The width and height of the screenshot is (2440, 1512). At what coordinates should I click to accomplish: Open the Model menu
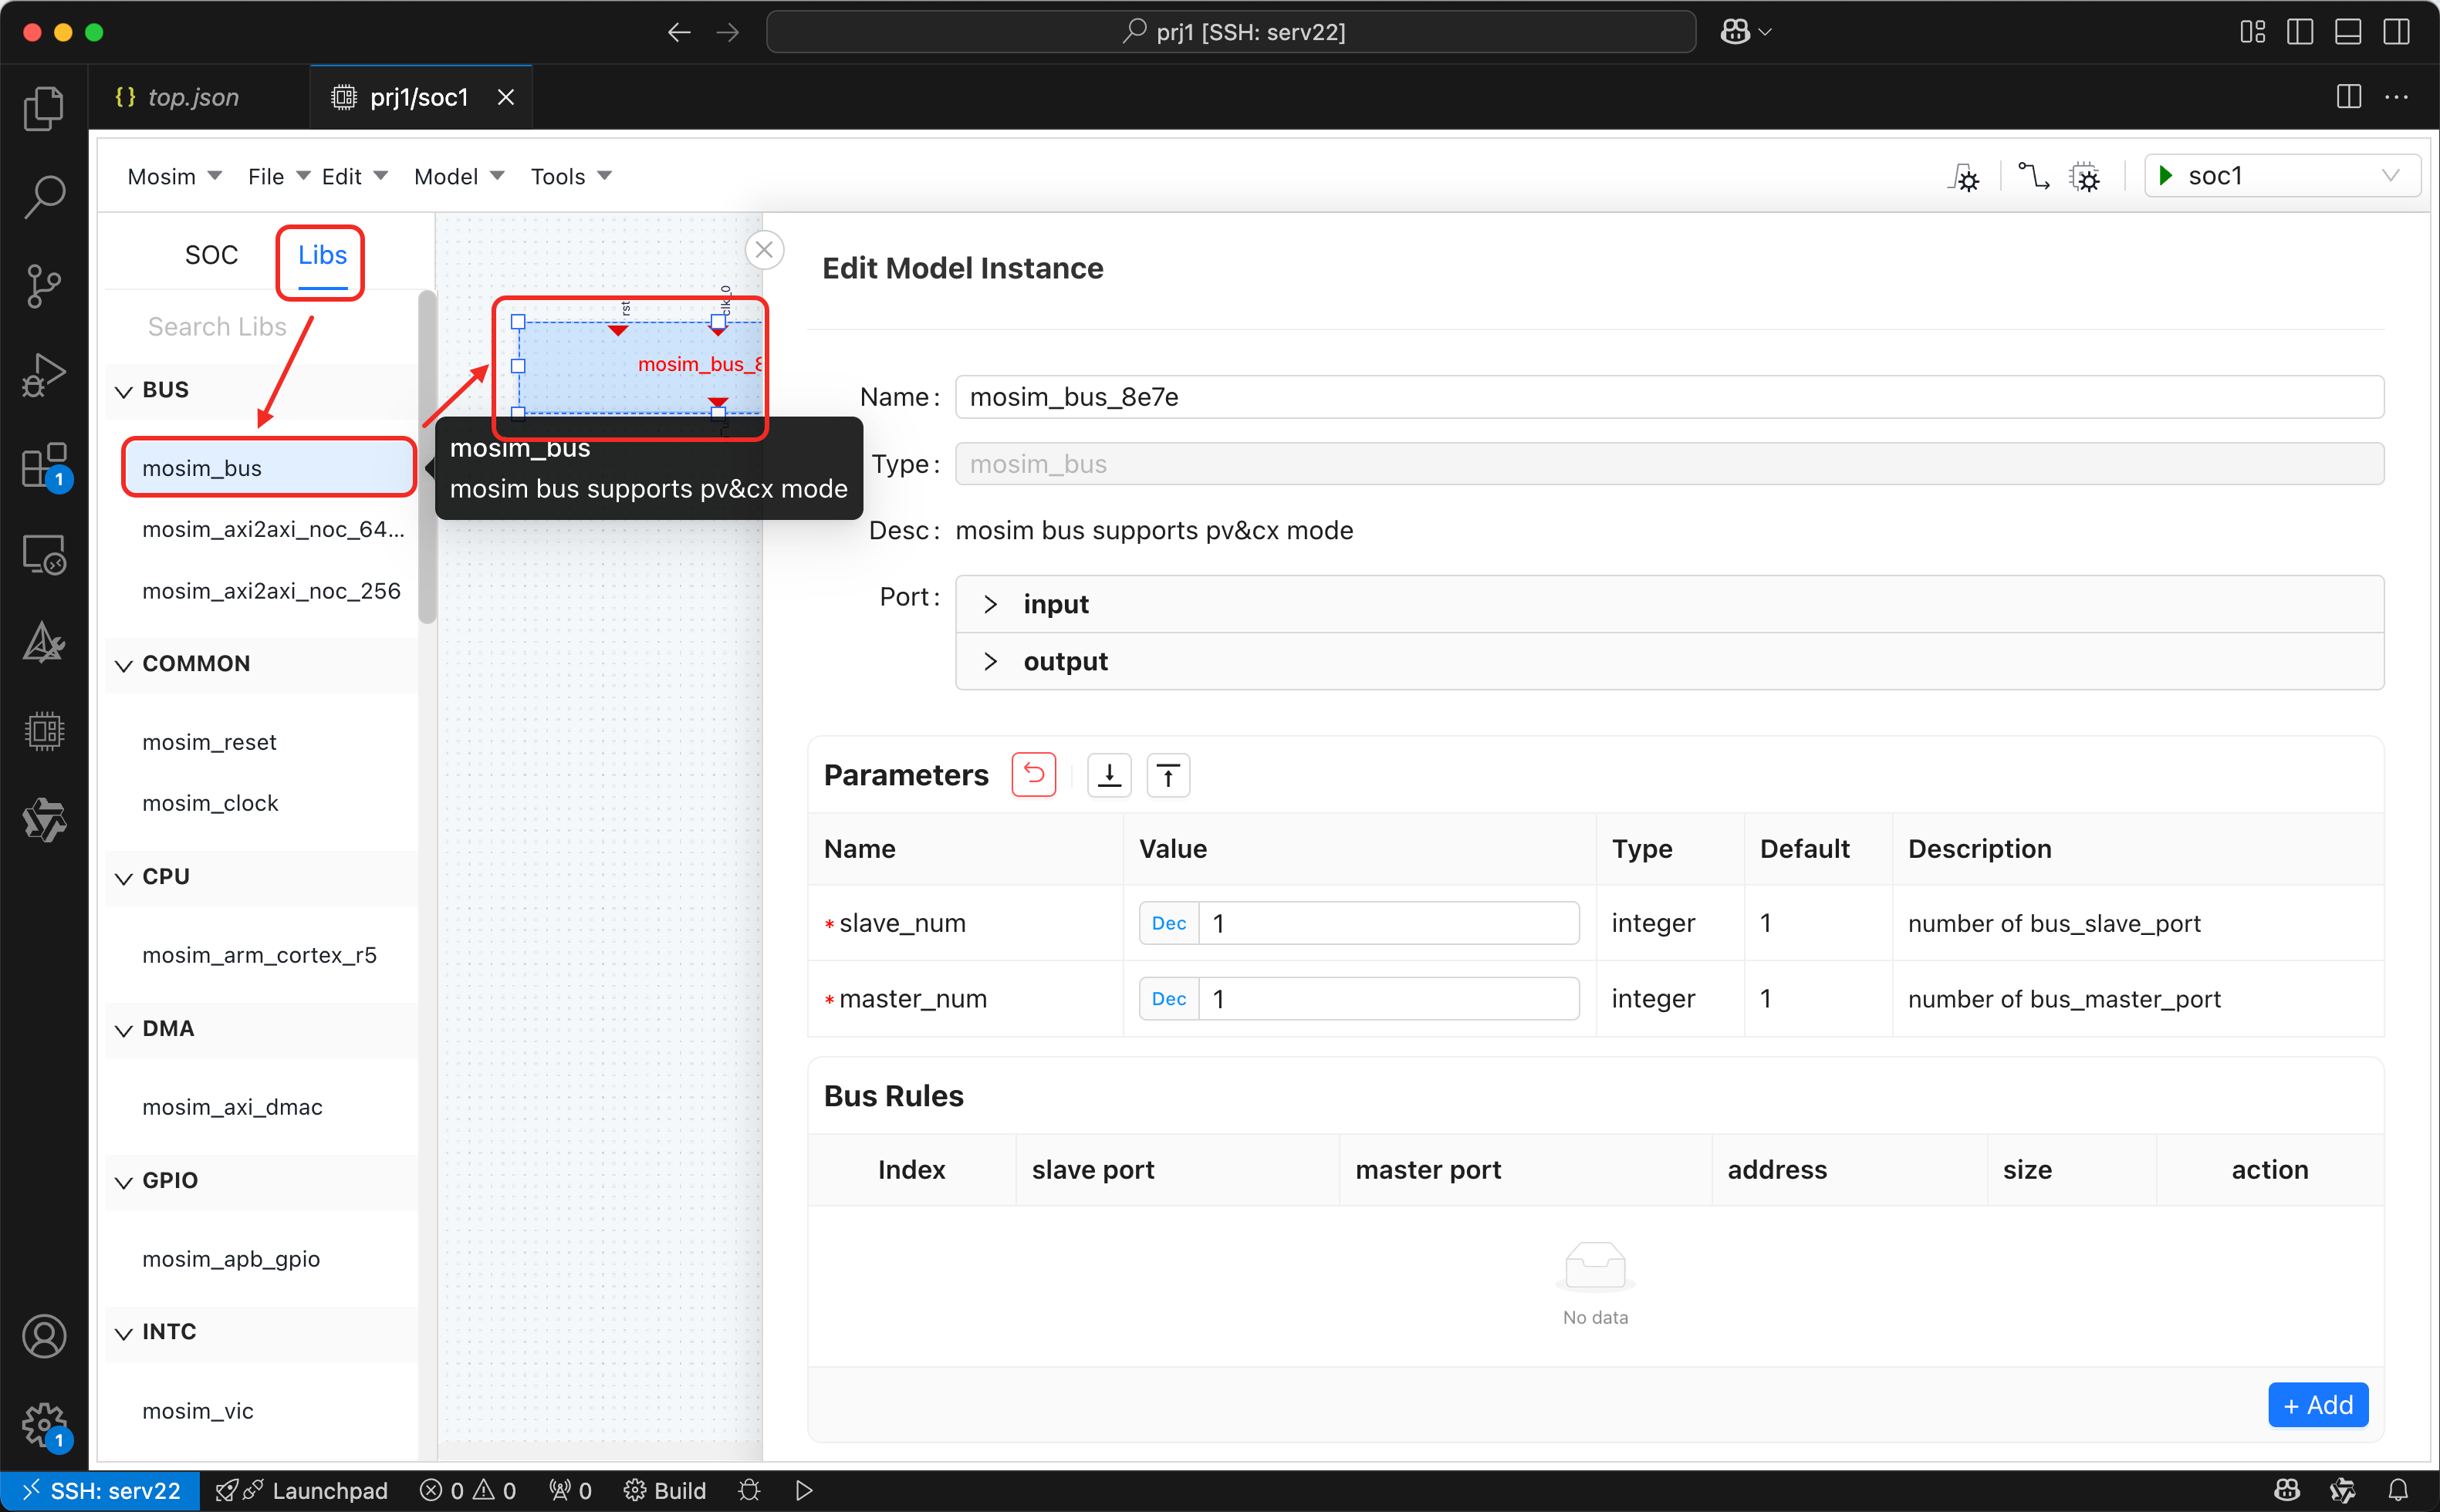pyautogui.click(x=458, y=176)
